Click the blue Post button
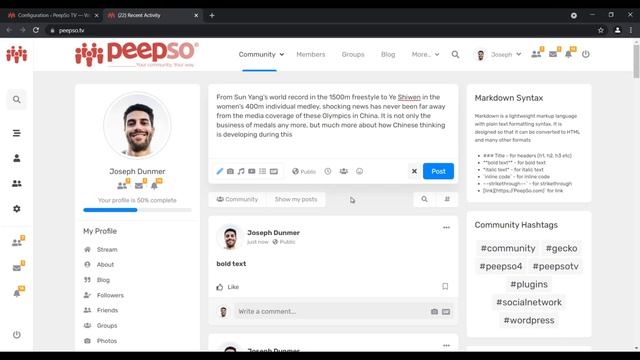The width and height of the screenshot is (640, 360). tap(438, 171)
